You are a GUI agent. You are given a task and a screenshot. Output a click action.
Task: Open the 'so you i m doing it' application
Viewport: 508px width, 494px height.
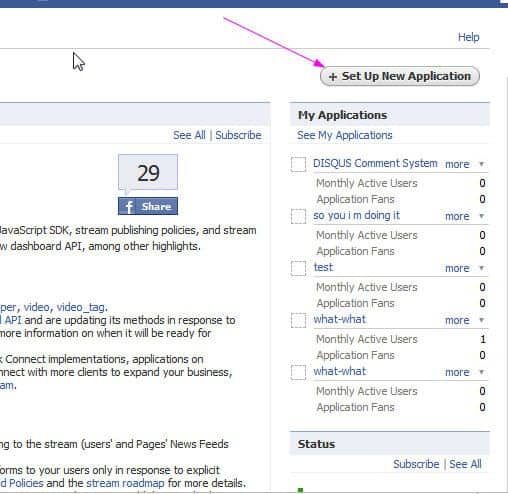[x=356, y=215]
